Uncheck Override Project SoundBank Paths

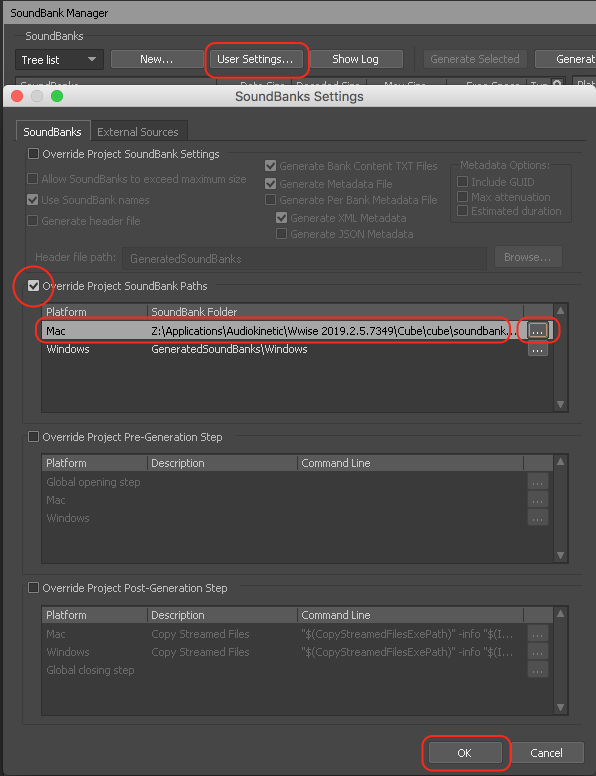(34, 286)
